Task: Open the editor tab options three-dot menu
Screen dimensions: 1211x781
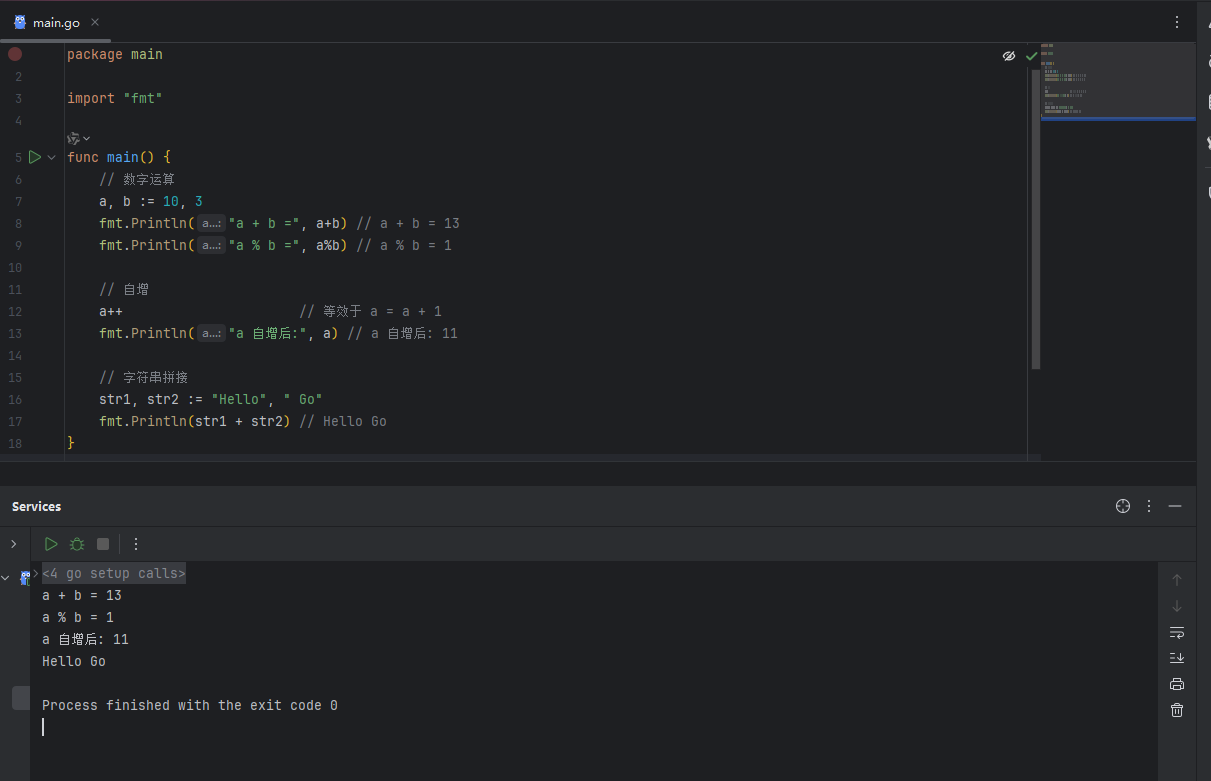Action: (1177, 22)
